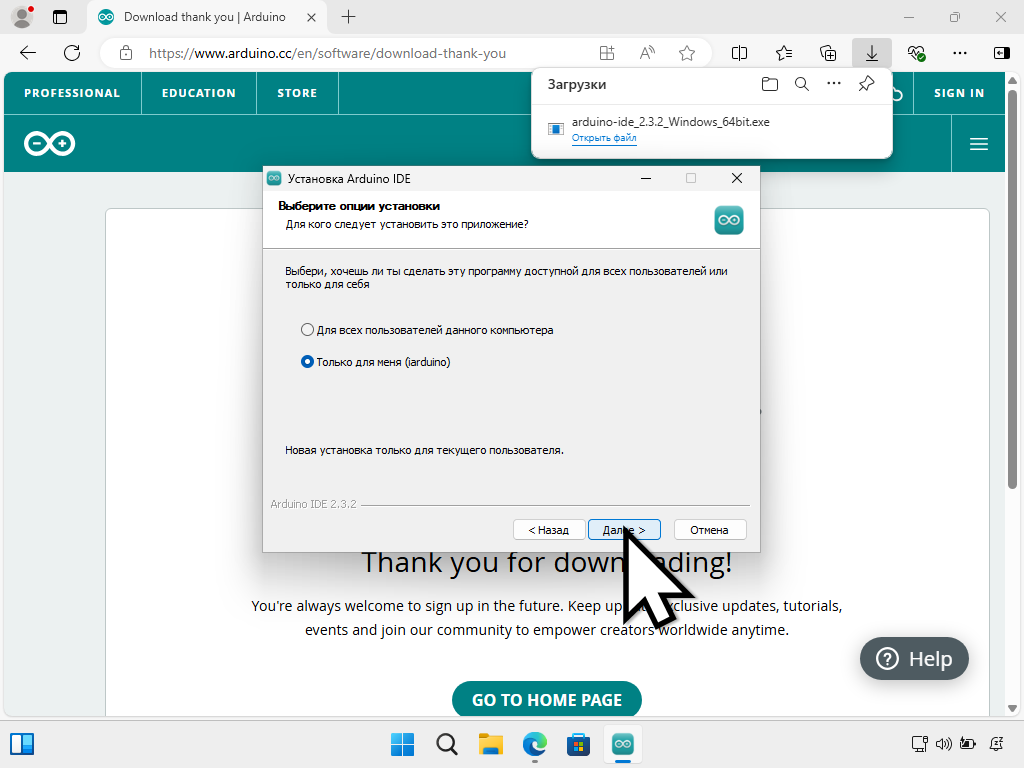The width and height of the screenshot is (1024, 768).
Task: Open Collections panel
Action: (x=827, y=54)
